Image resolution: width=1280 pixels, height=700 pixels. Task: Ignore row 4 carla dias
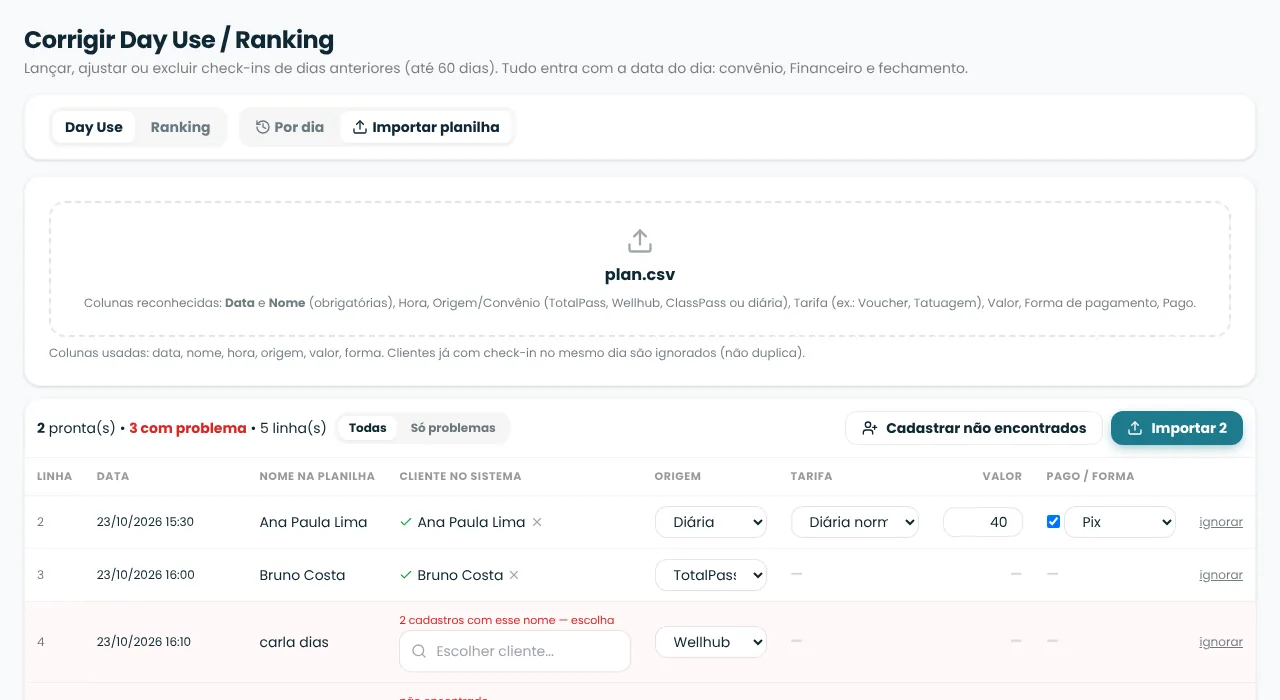(1221, 642)
